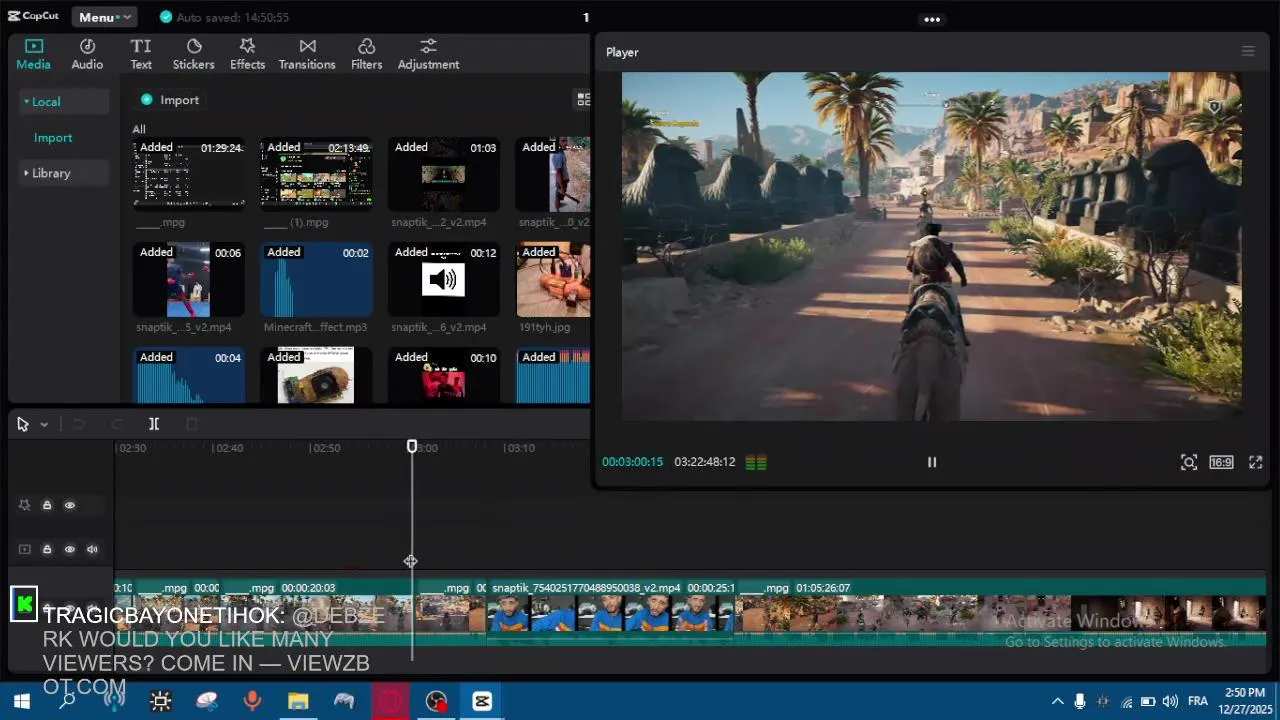Select the 191tyh.jpg image thumbnail
The image size is (1280, 720).
click(x=553, y=279)
